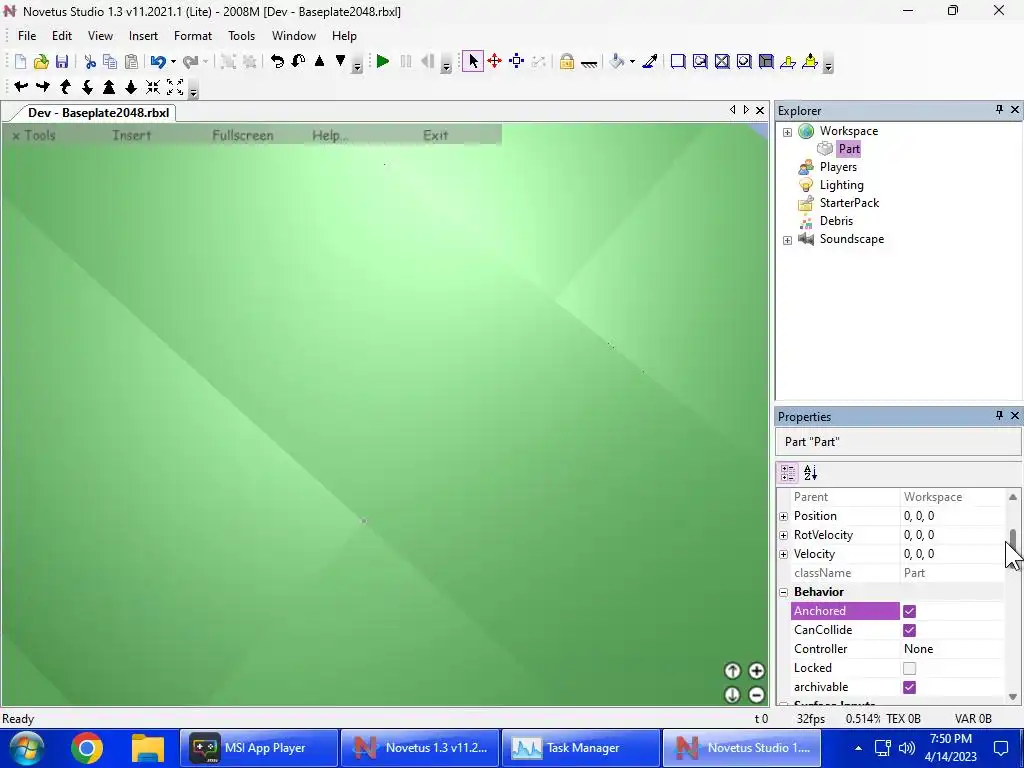The width and height of the screenshot is (1024, 768).
Task: Uncheck the CanCollide checkbox
Action: coord(909,630)
